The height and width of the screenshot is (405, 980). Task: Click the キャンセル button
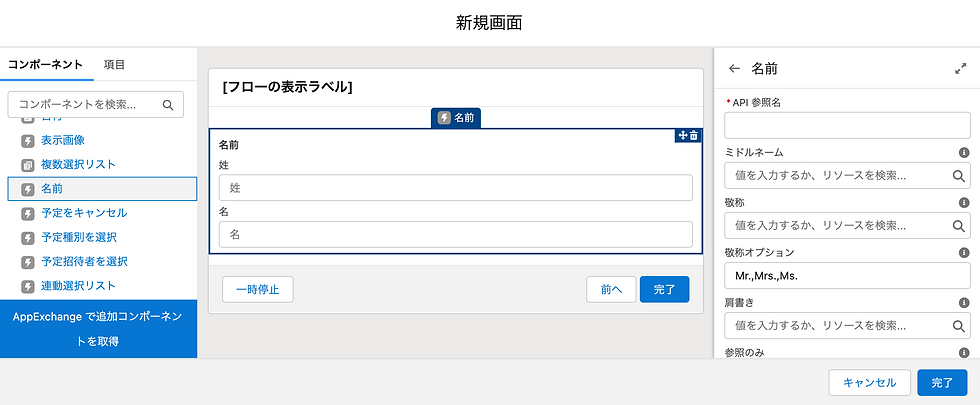(869, 383)
